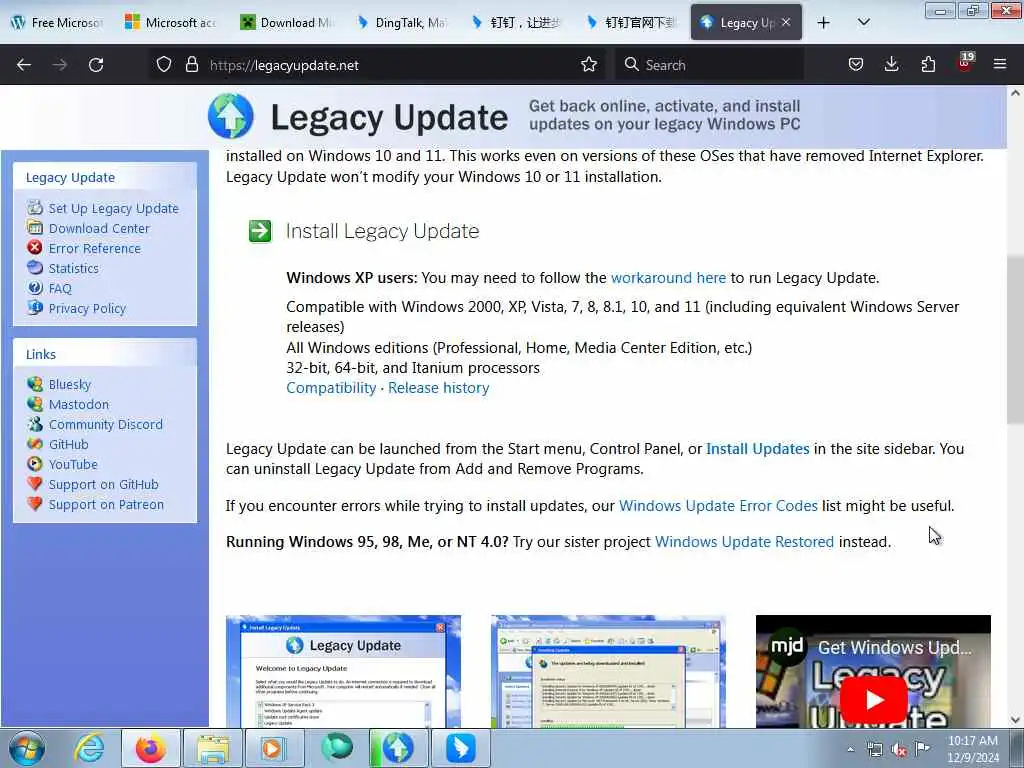Open Firefox from the taskbar
1024x768 pixels.
(x=150, y=748)
